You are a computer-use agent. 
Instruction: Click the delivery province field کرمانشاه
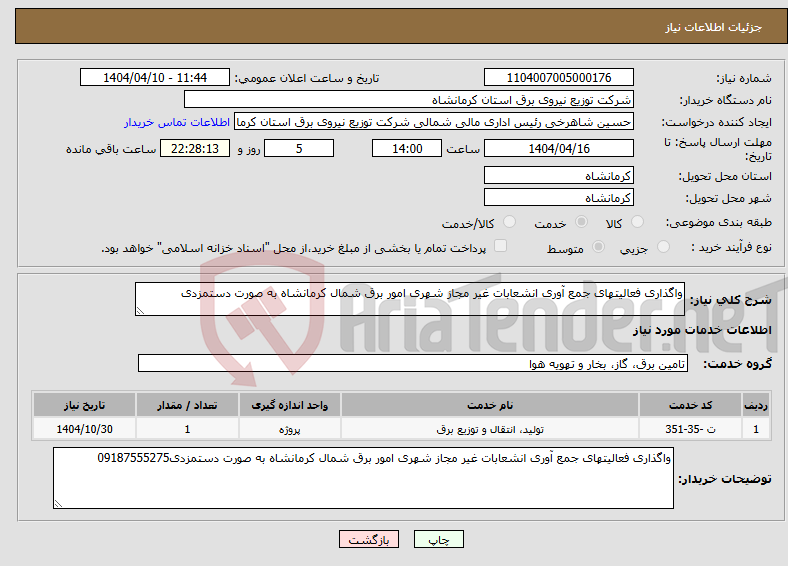coord(558,175)
